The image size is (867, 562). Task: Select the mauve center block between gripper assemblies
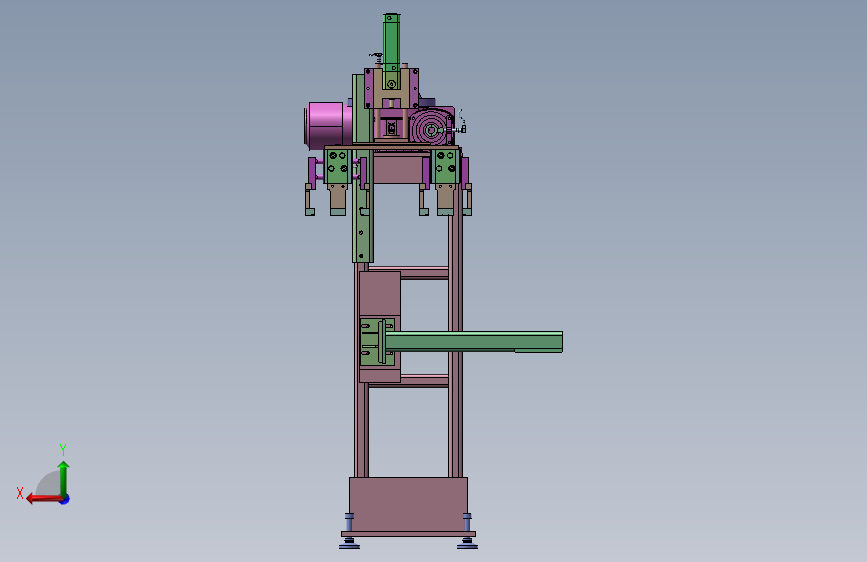coord(398,169)
